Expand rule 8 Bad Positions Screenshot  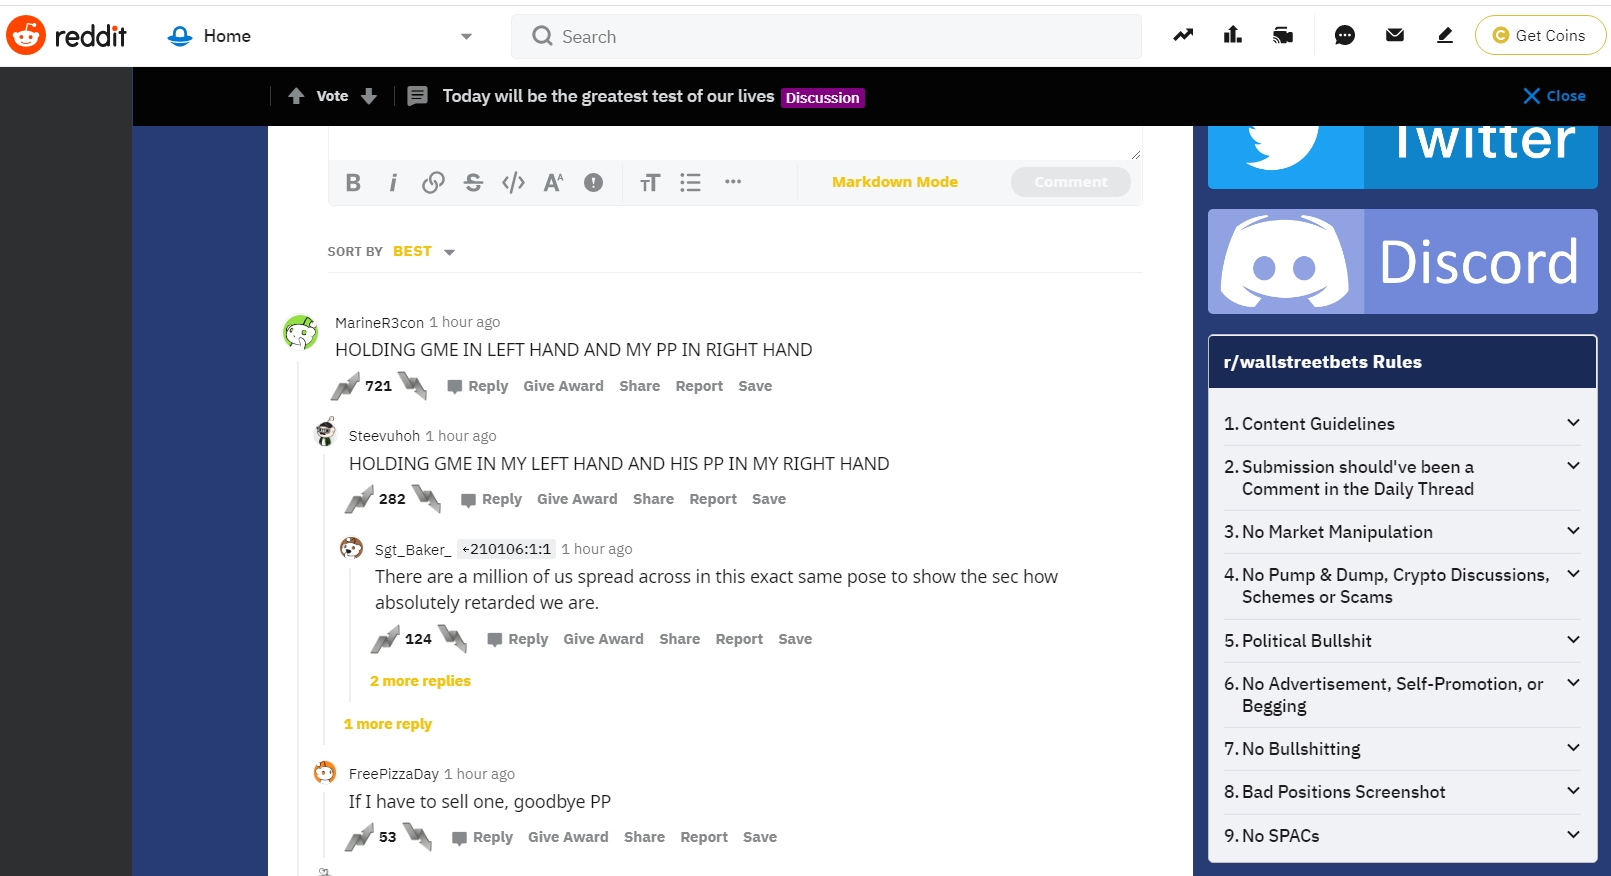click(x=1402, y=792)
